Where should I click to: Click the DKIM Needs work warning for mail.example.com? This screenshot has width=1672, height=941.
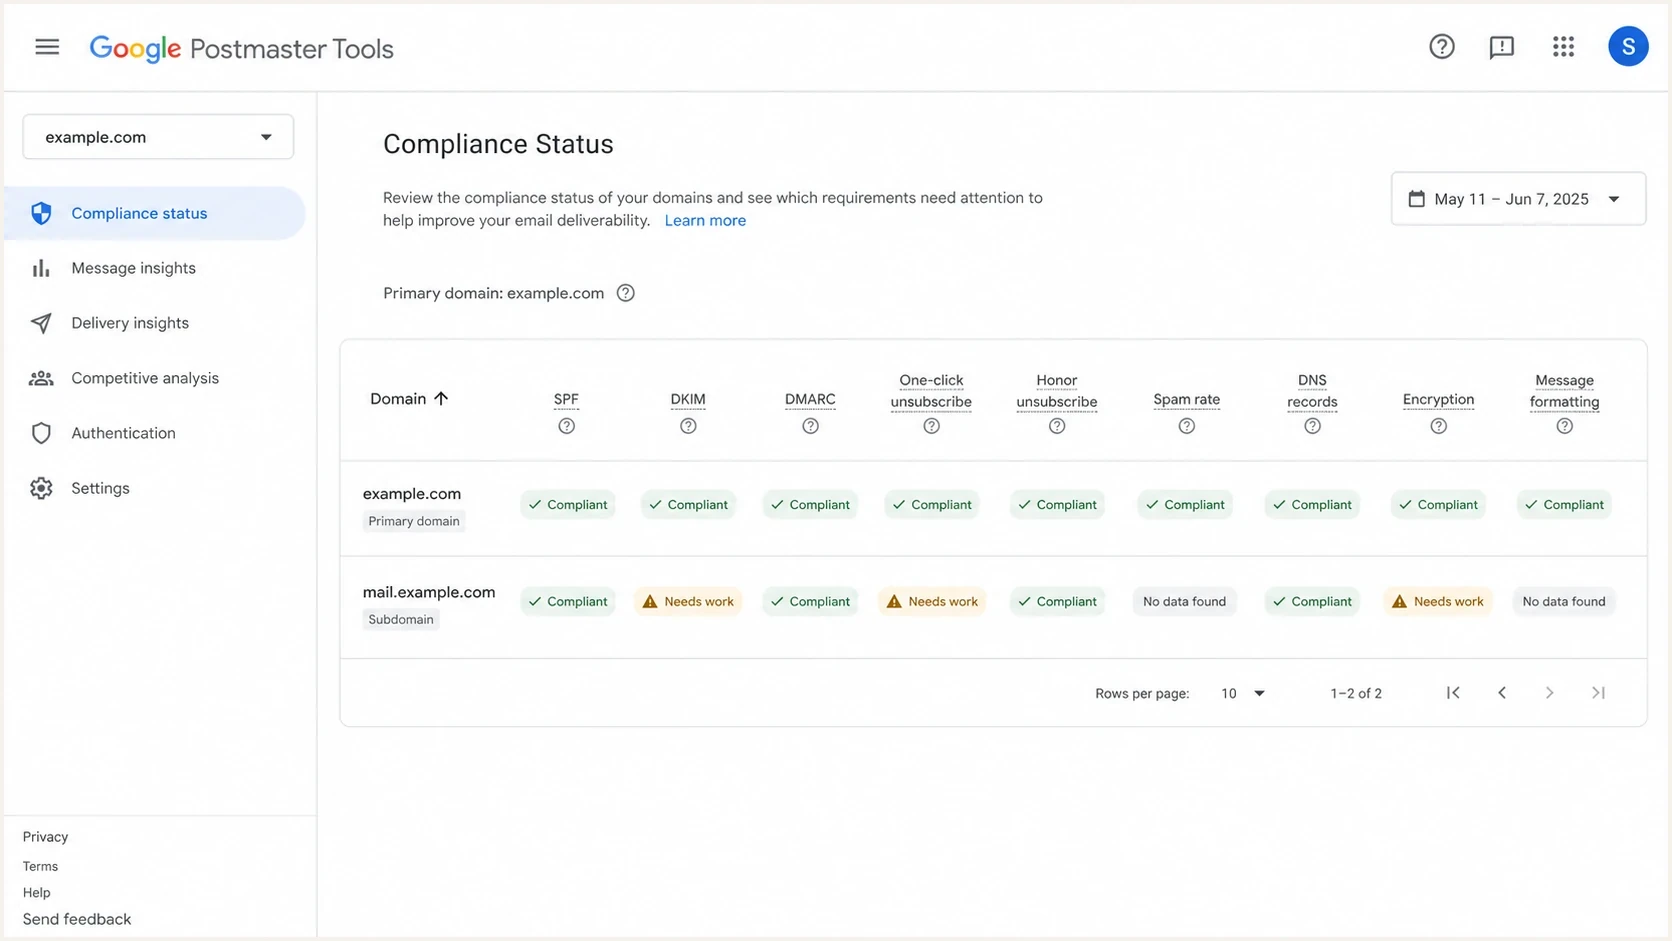pyautogui.click(x=688, y=601)
